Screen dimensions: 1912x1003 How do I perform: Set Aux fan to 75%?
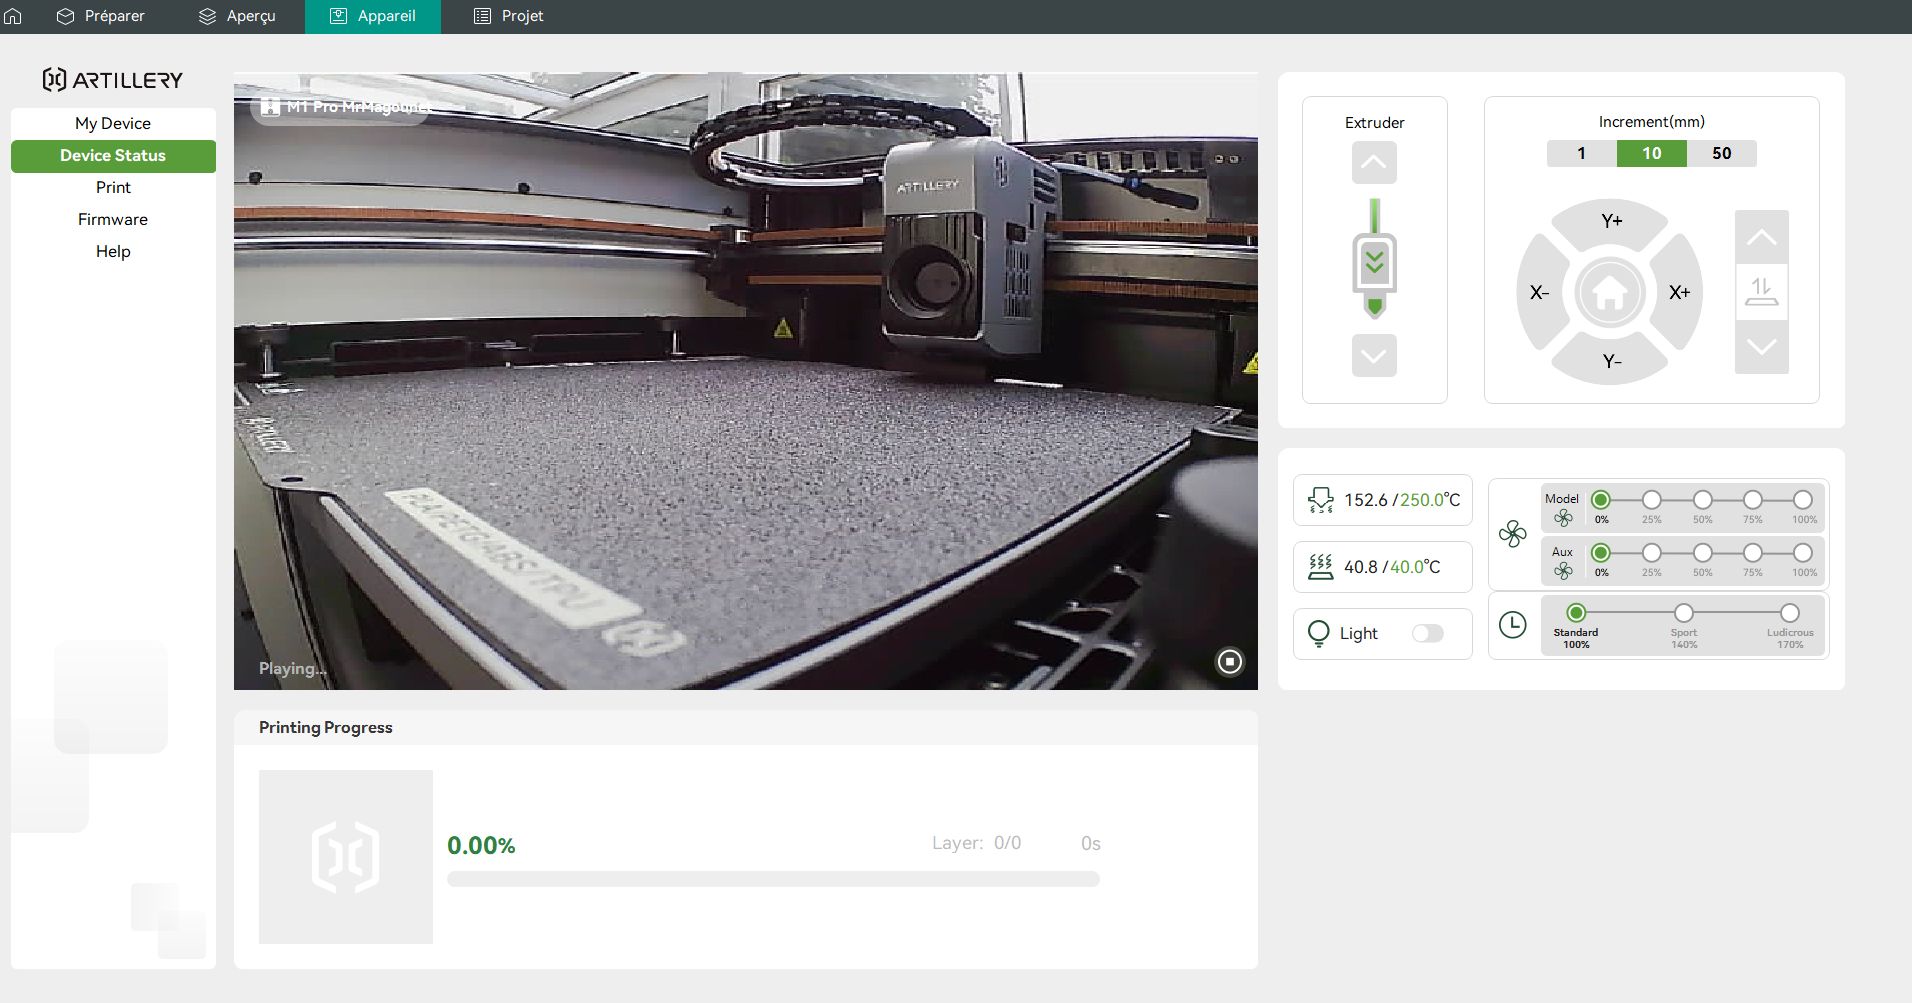(1752, 552)
